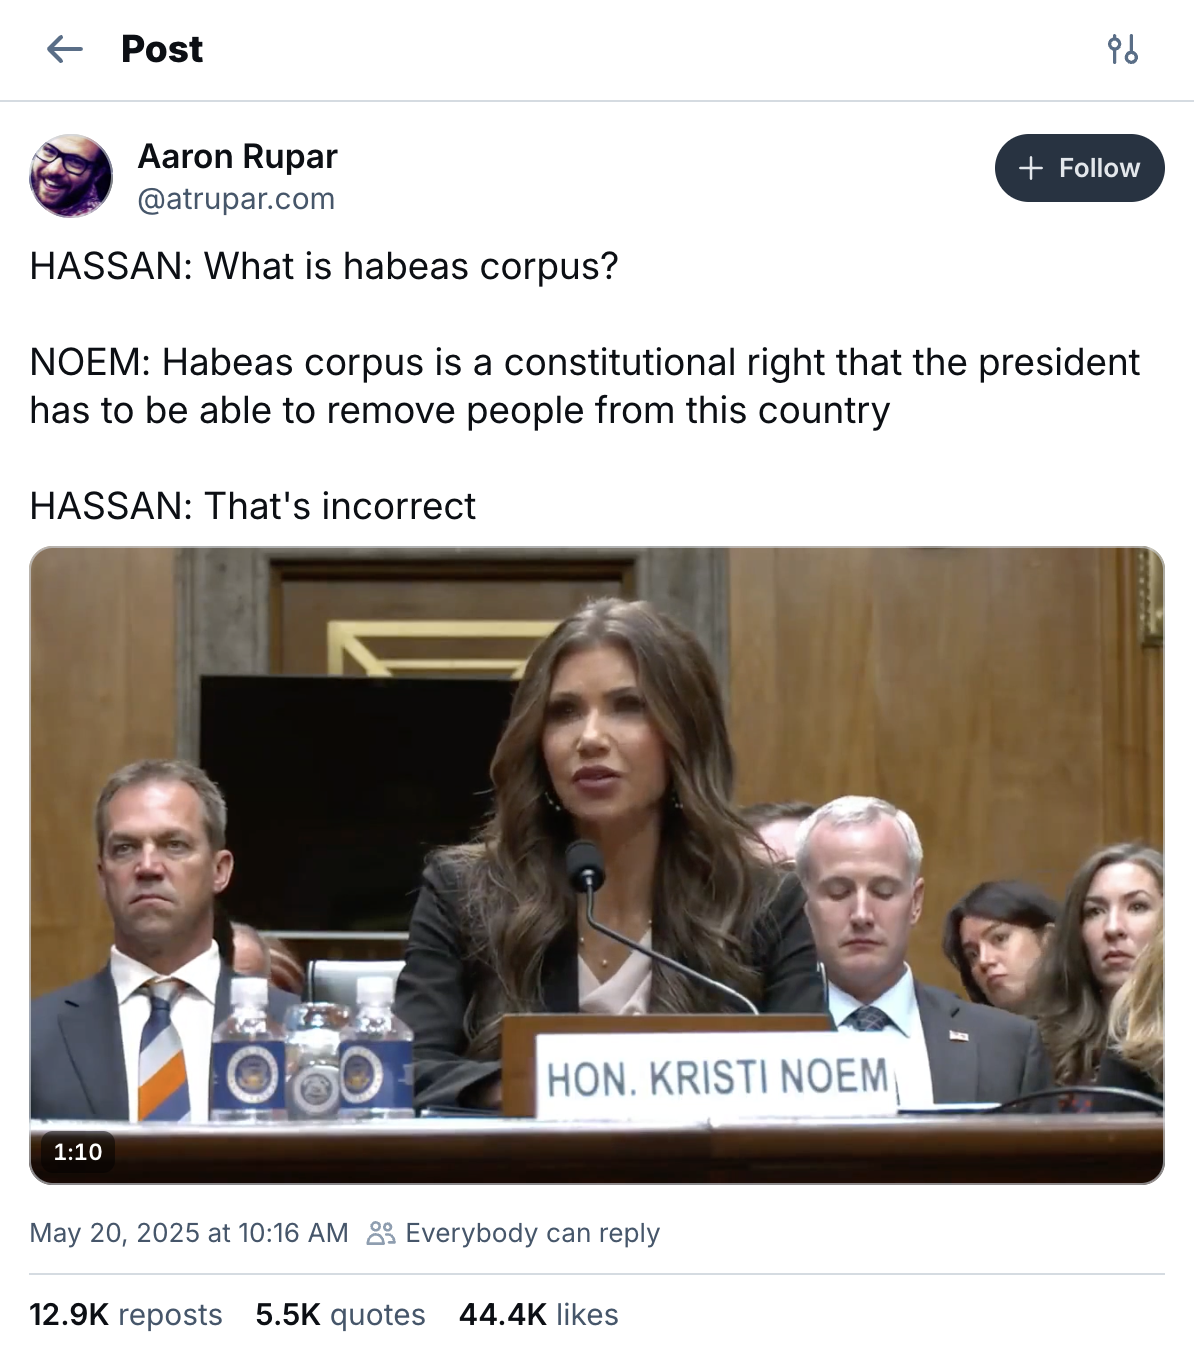Click the people icon beside reply settings

[x=381, y=1233]
